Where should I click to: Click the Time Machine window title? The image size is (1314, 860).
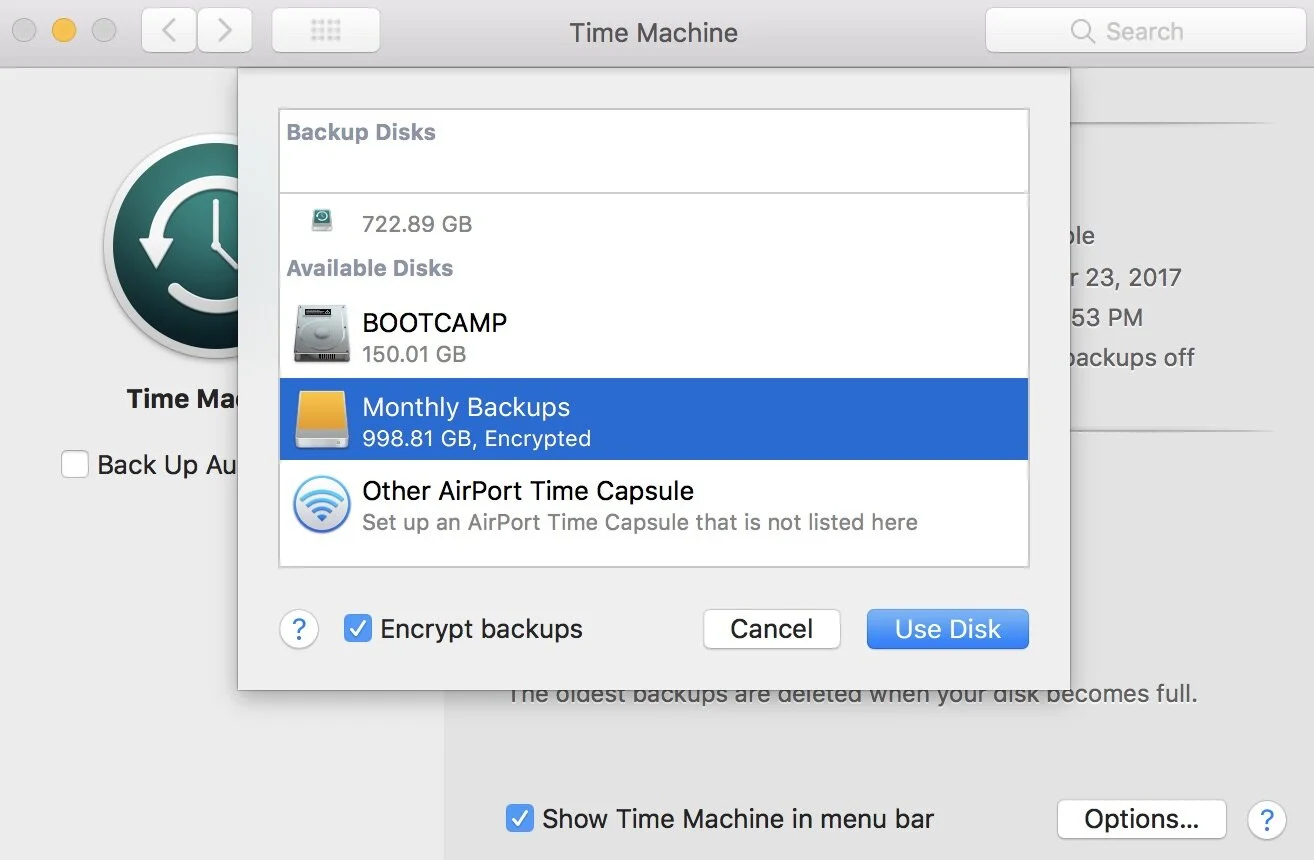coord(654,32)
